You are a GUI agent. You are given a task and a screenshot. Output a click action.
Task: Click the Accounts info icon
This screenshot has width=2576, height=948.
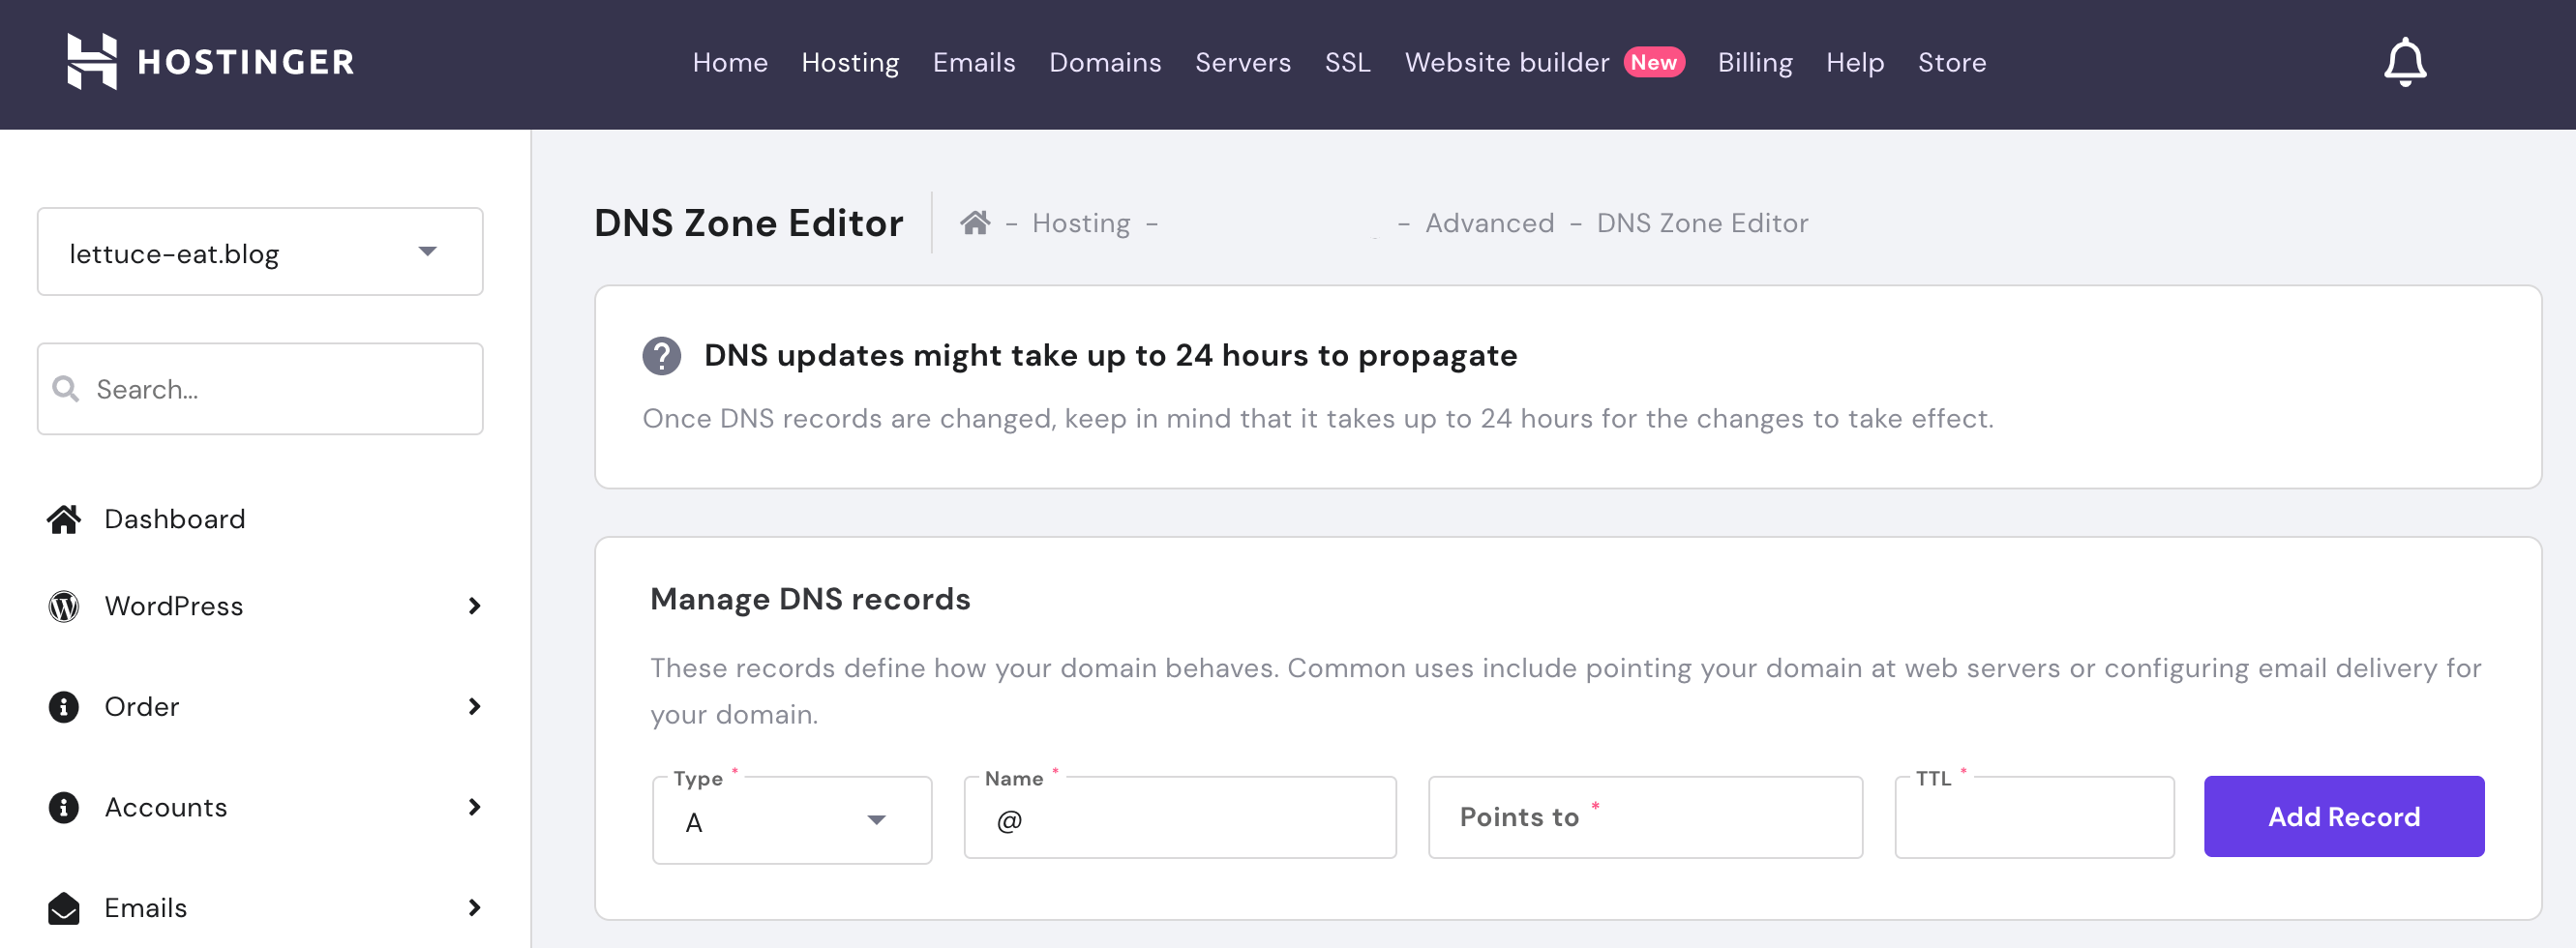click(x=64, y=807)
